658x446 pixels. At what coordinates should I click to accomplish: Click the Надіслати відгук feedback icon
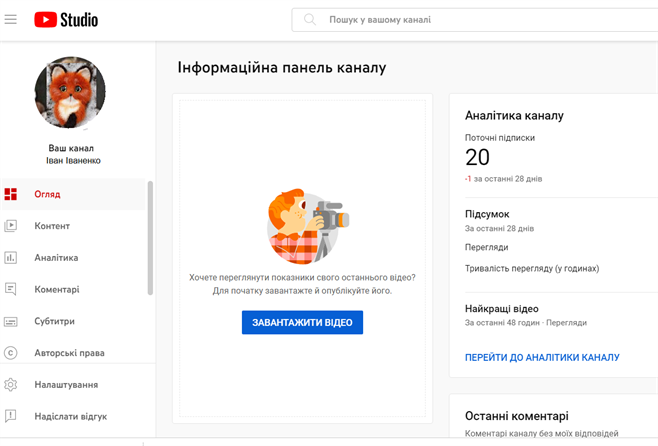tap(11, 416)
